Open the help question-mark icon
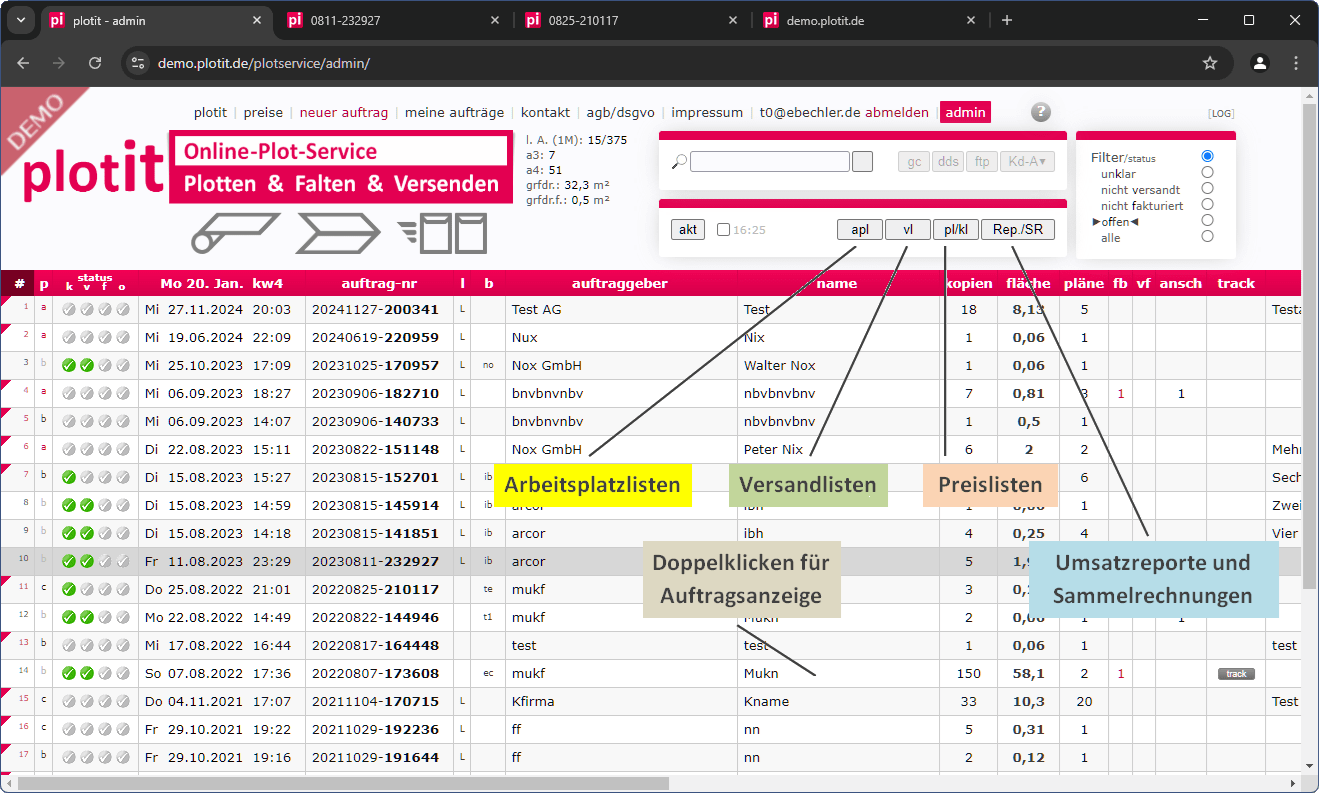The image size is (1319, 793). click(1041, 112)
